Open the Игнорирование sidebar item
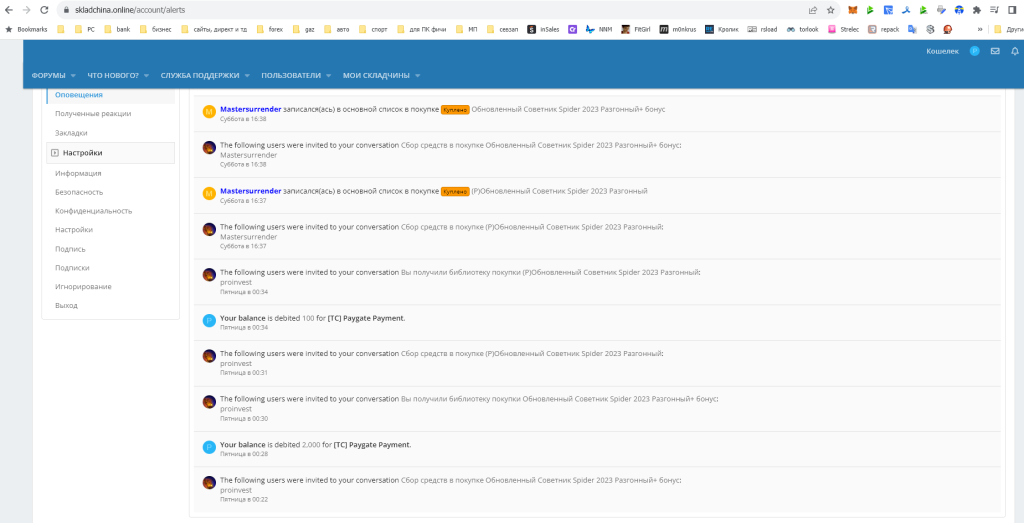This screenshot has height=523, width=1024. point(83,287)
